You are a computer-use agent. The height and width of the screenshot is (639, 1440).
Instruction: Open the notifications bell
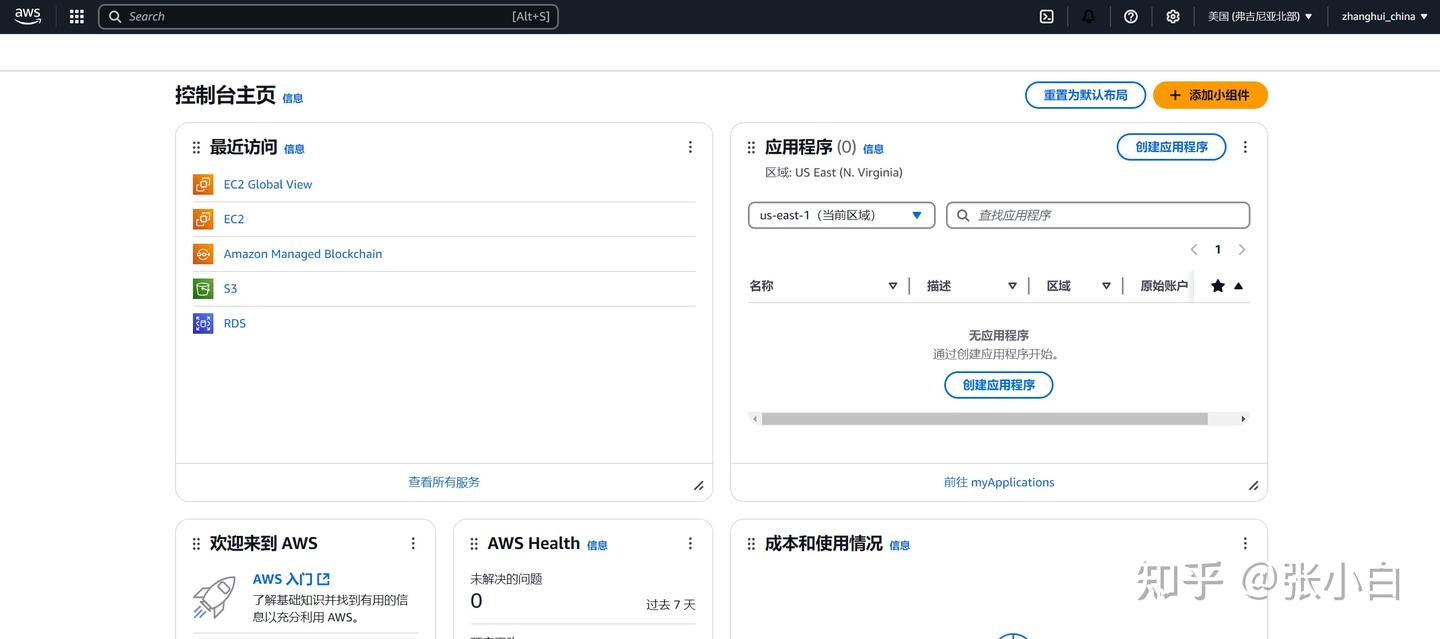[x=1088, y=16]
